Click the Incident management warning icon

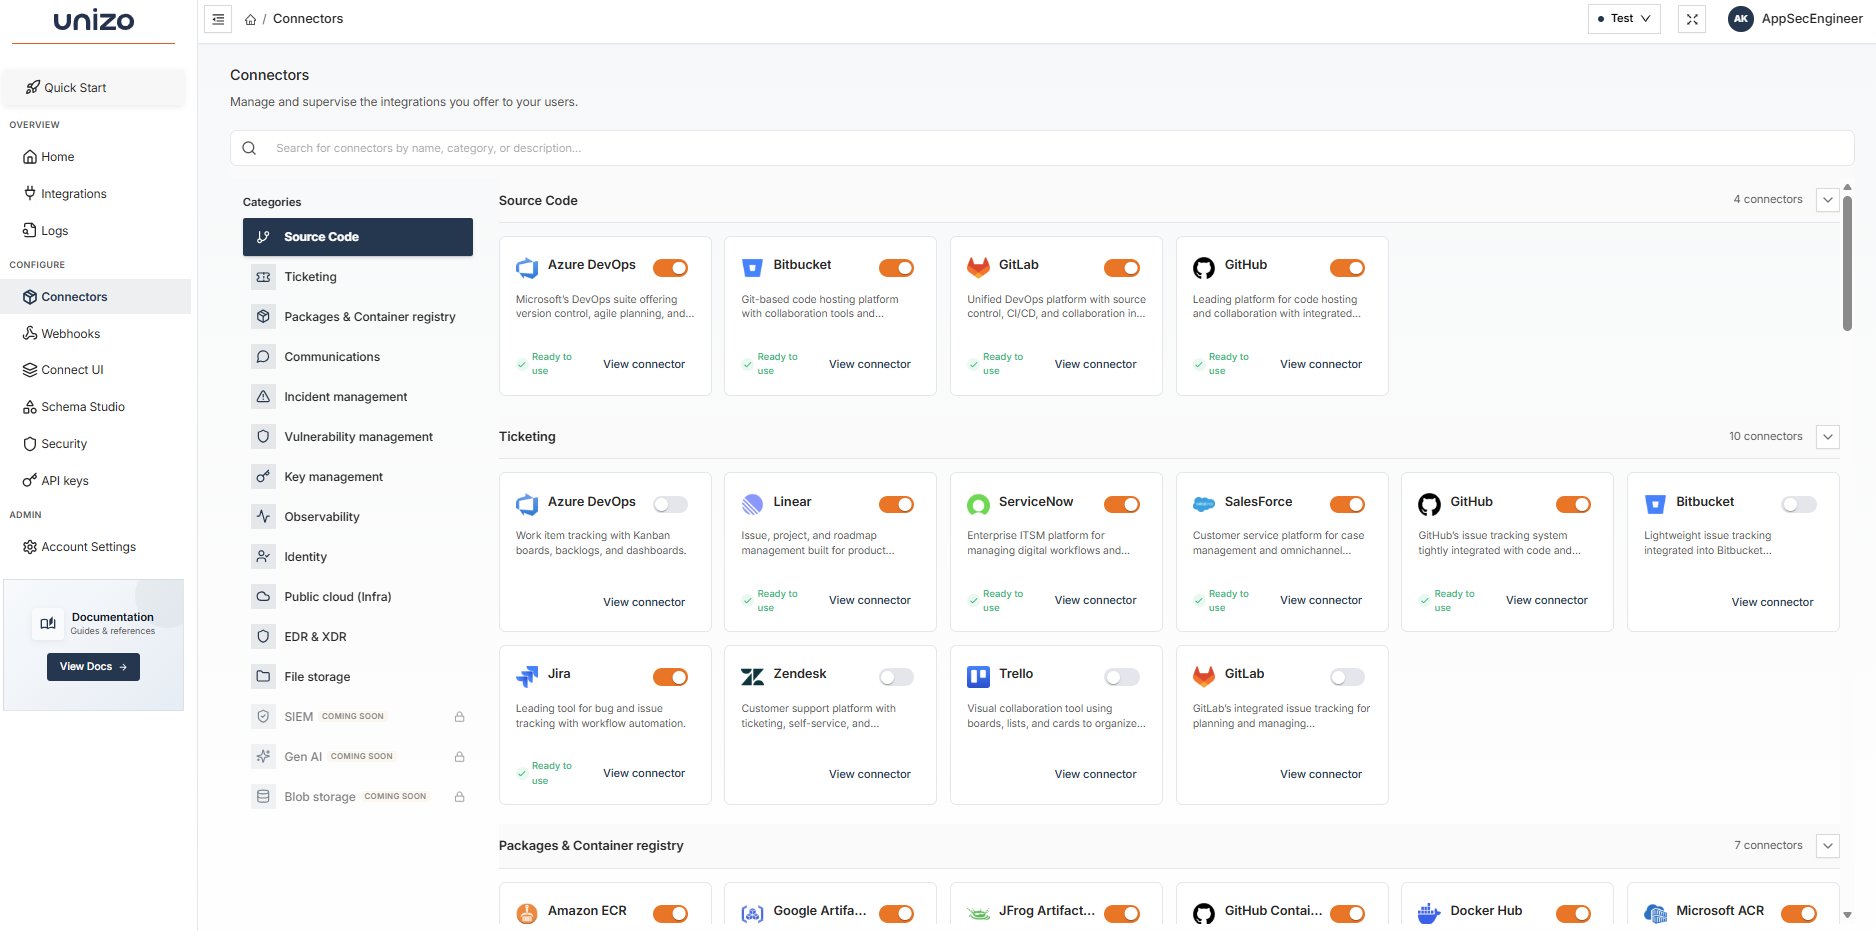pyautogui.click(x=263, y=397)
